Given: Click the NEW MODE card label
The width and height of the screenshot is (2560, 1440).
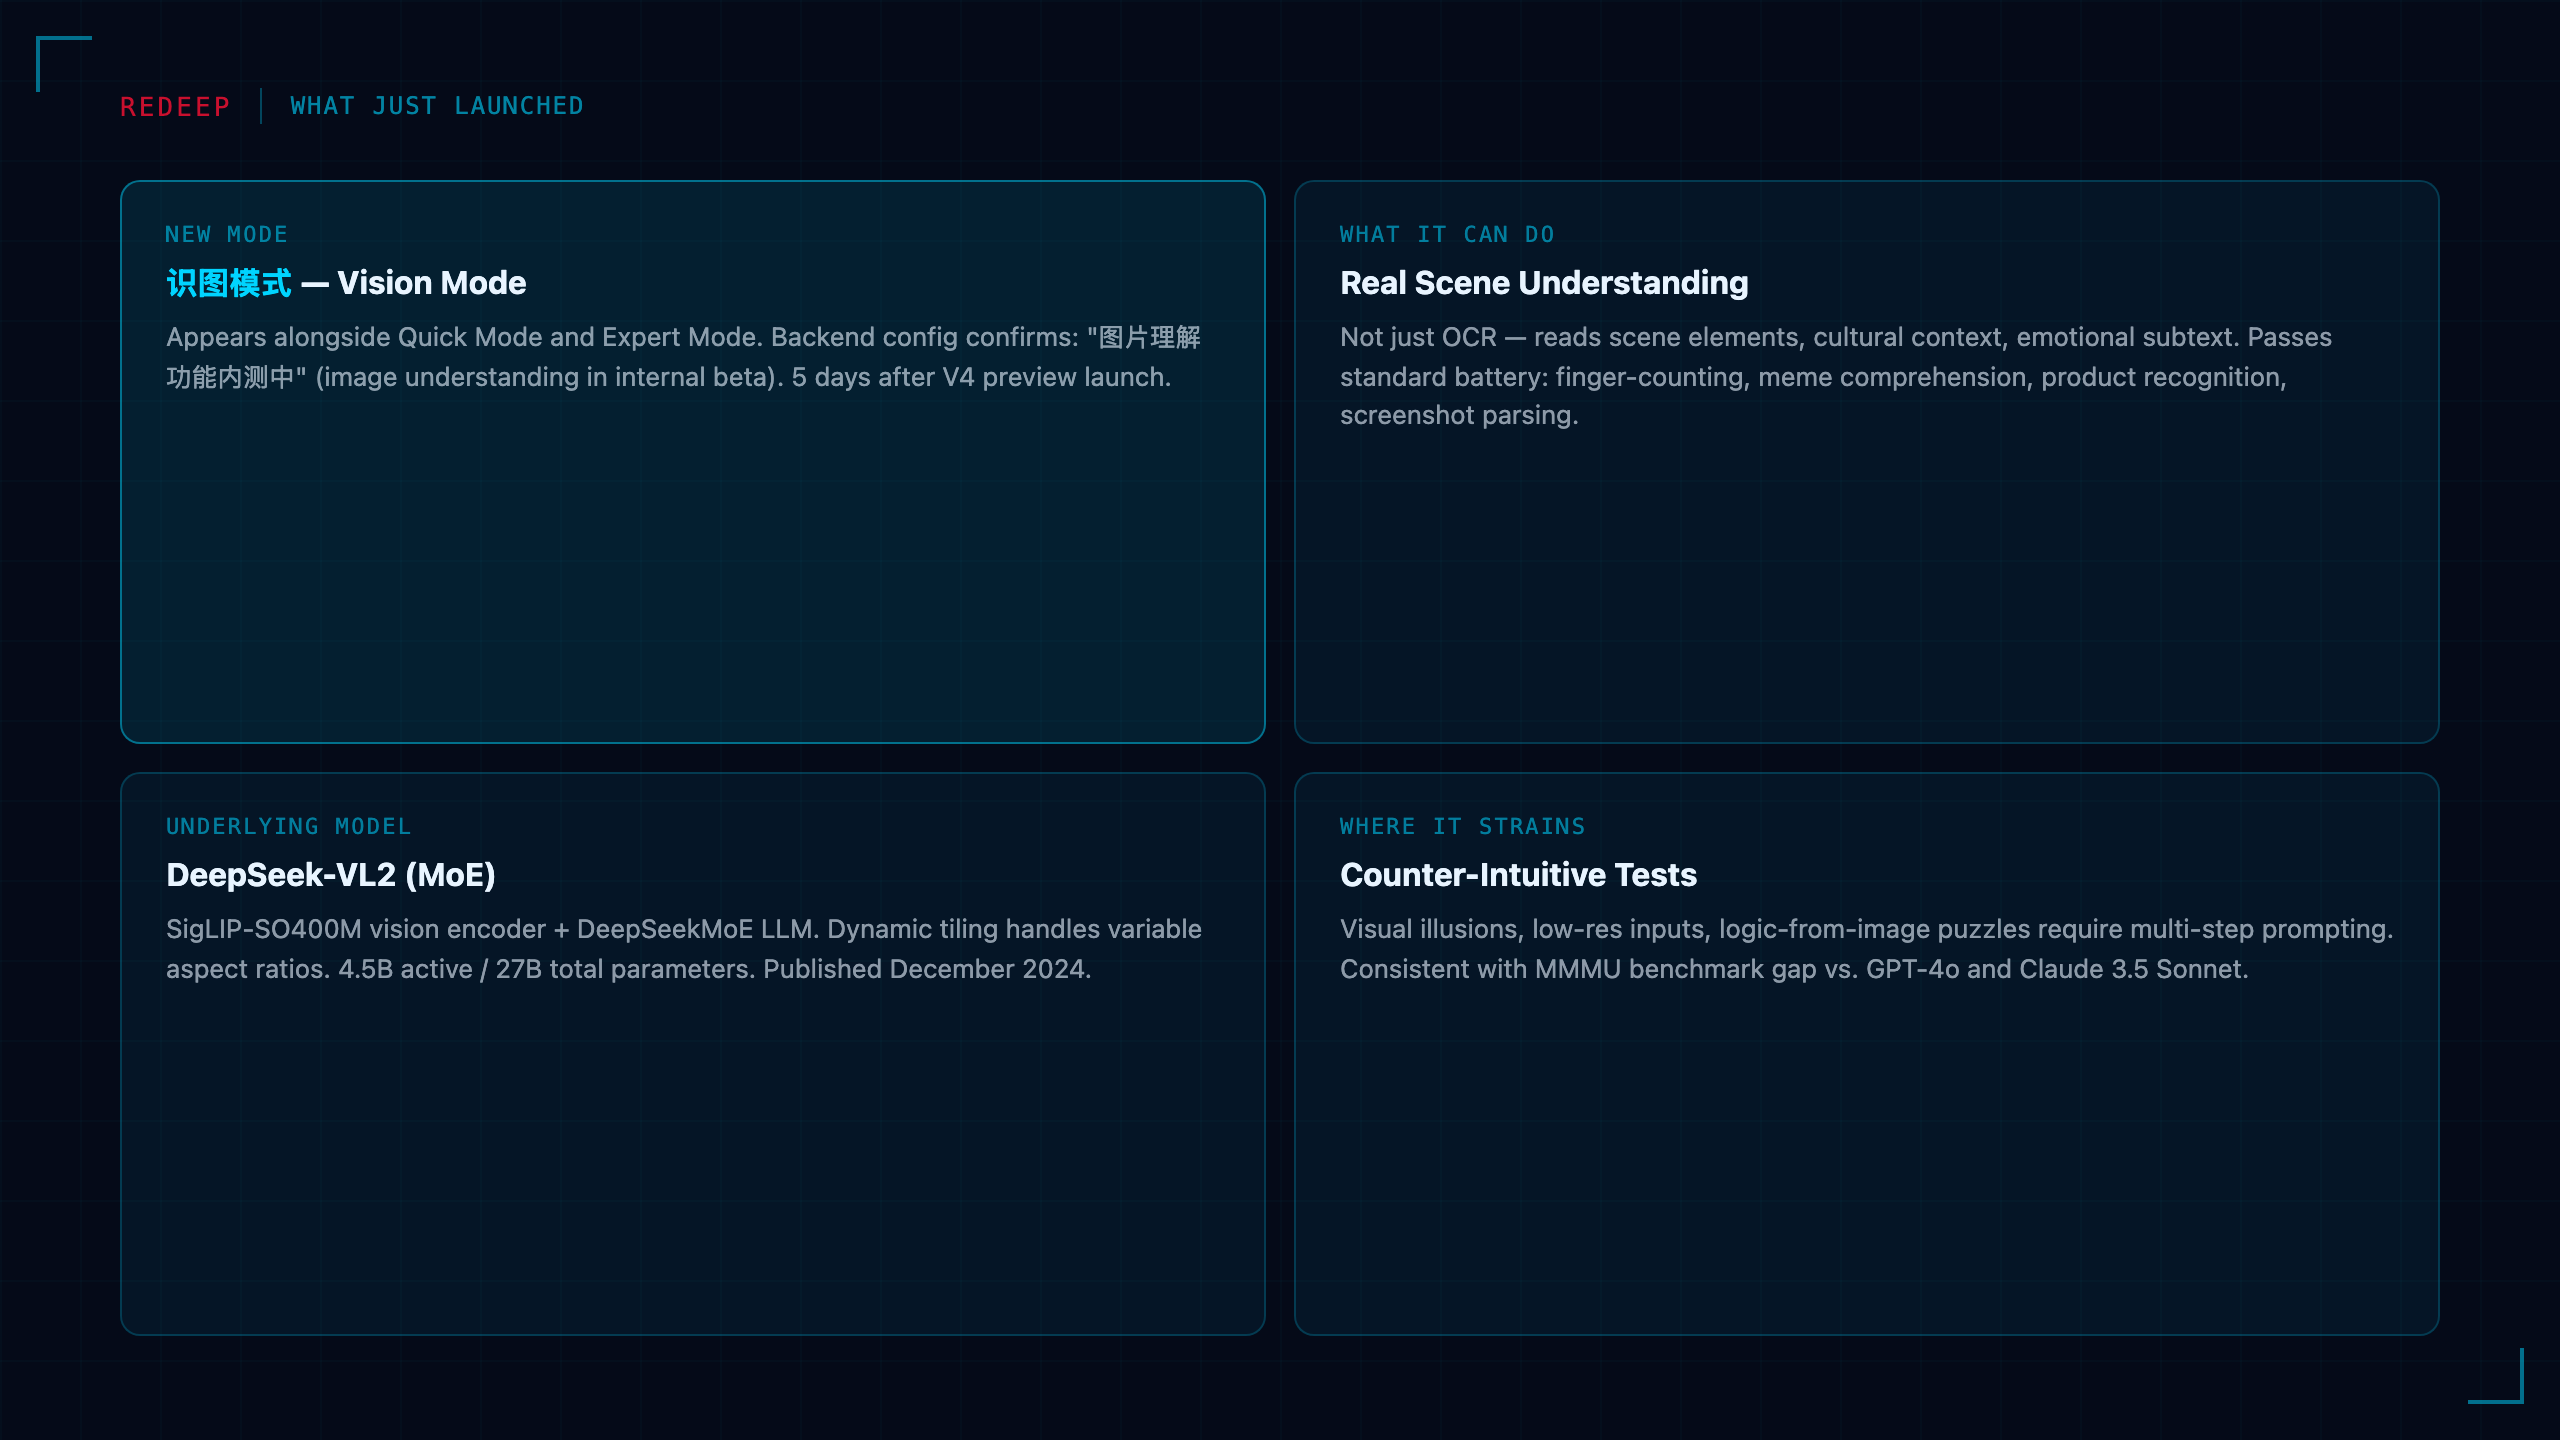Looking at the screenshot, I should 227,234.
